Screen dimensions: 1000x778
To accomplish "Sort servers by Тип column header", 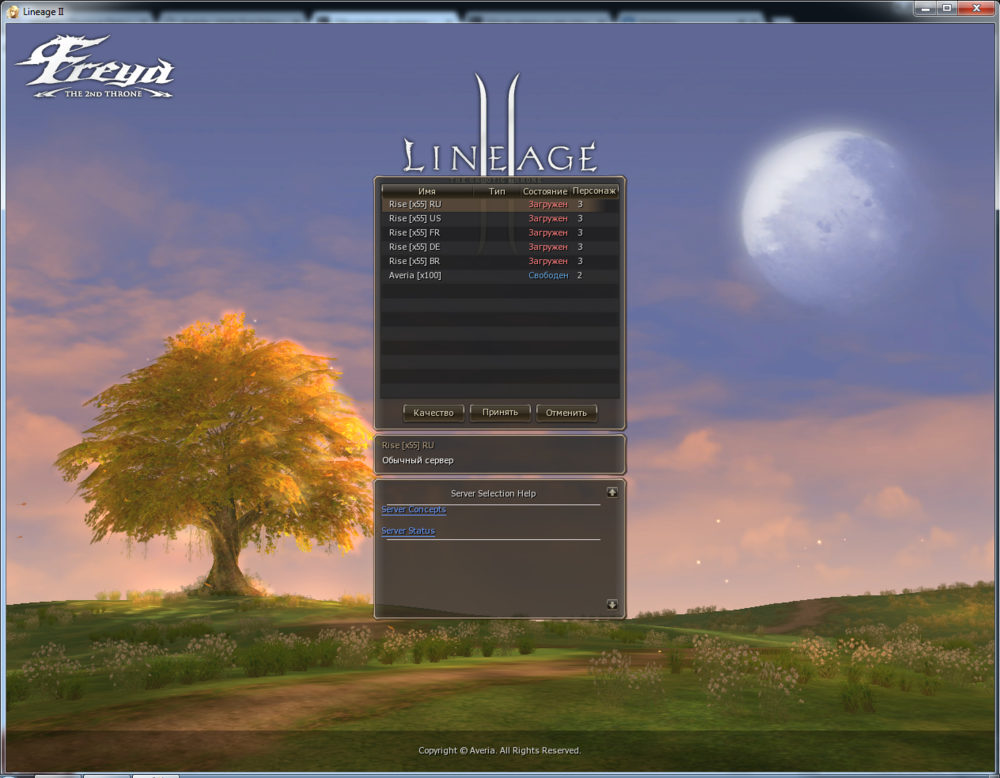I will point(497,190).
